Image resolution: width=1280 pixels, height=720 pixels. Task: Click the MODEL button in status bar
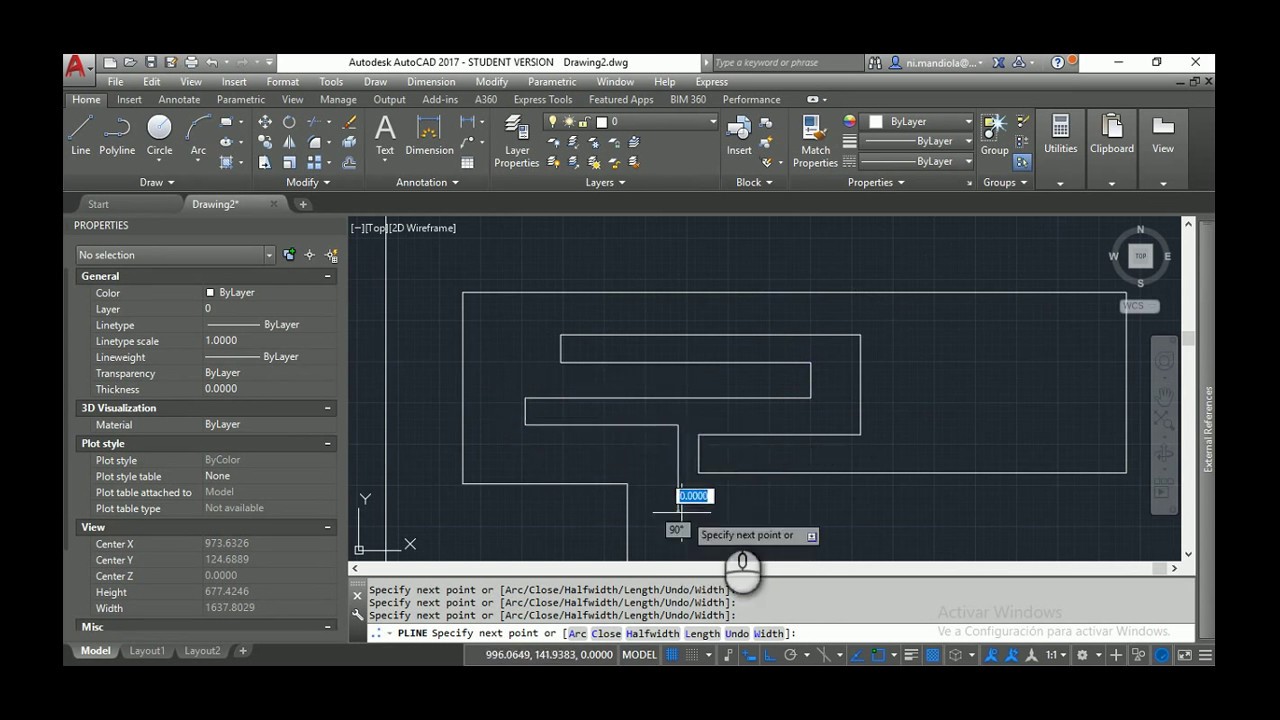pos(640,655)
